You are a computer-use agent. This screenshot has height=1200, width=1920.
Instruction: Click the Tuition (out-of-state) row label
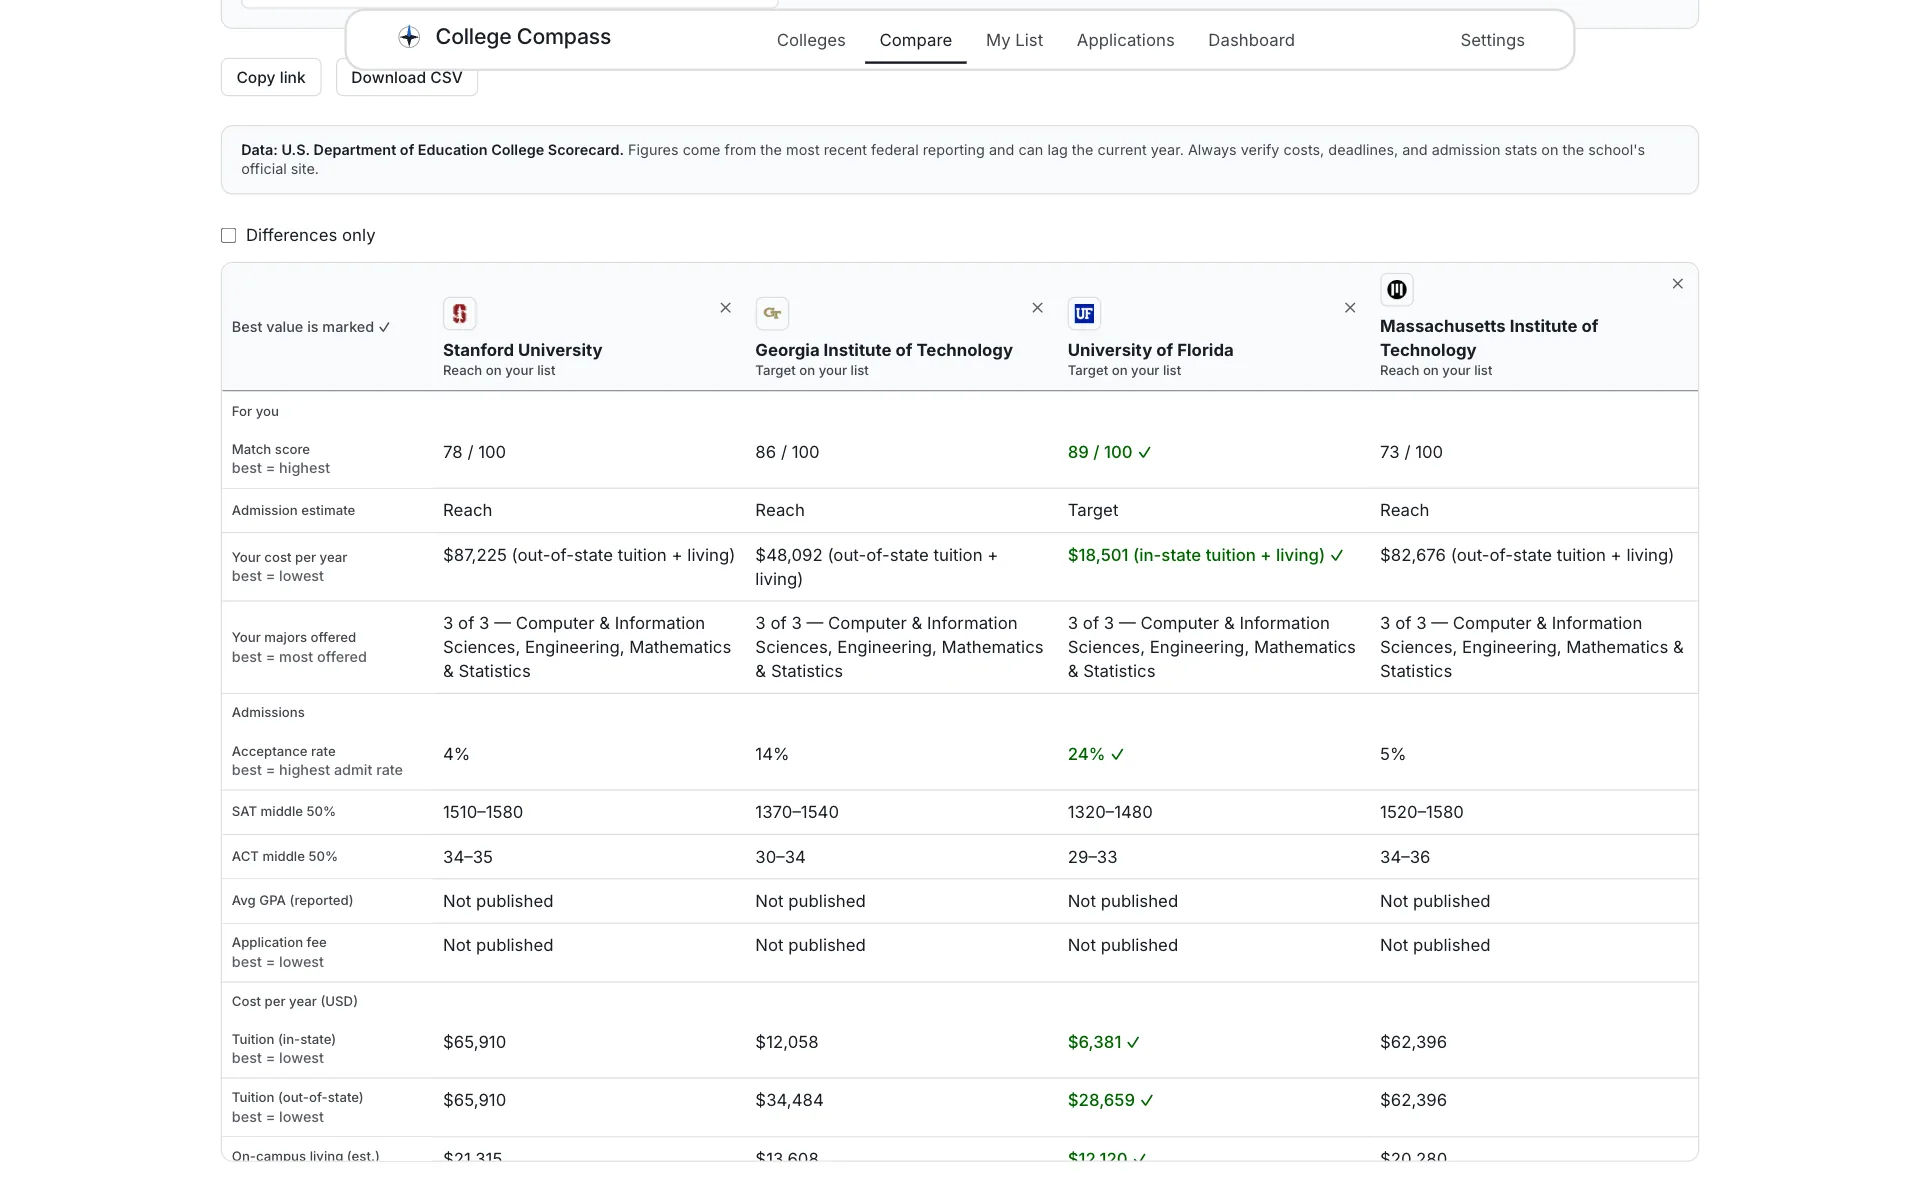coord(297,1098)
